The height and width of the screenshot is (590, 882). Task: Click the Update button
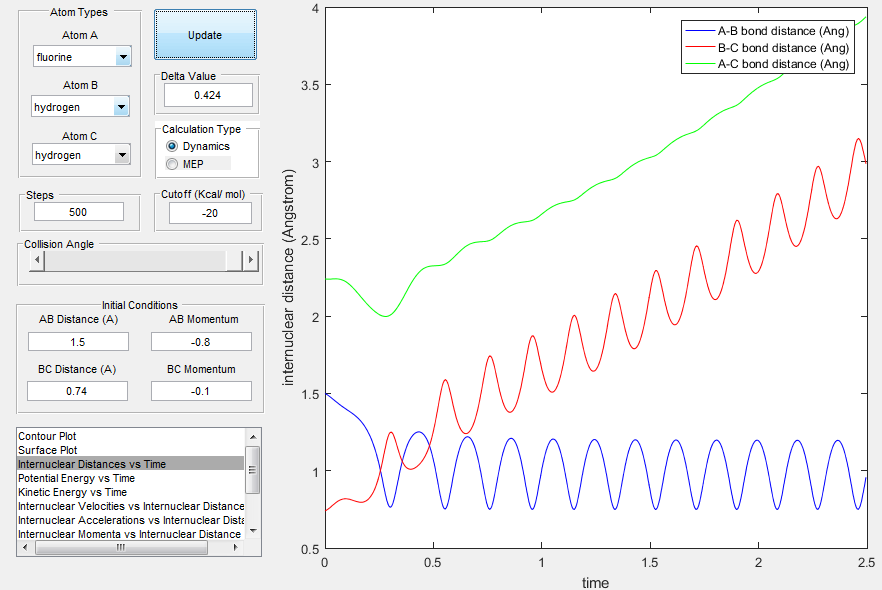(x=205, y=35)
